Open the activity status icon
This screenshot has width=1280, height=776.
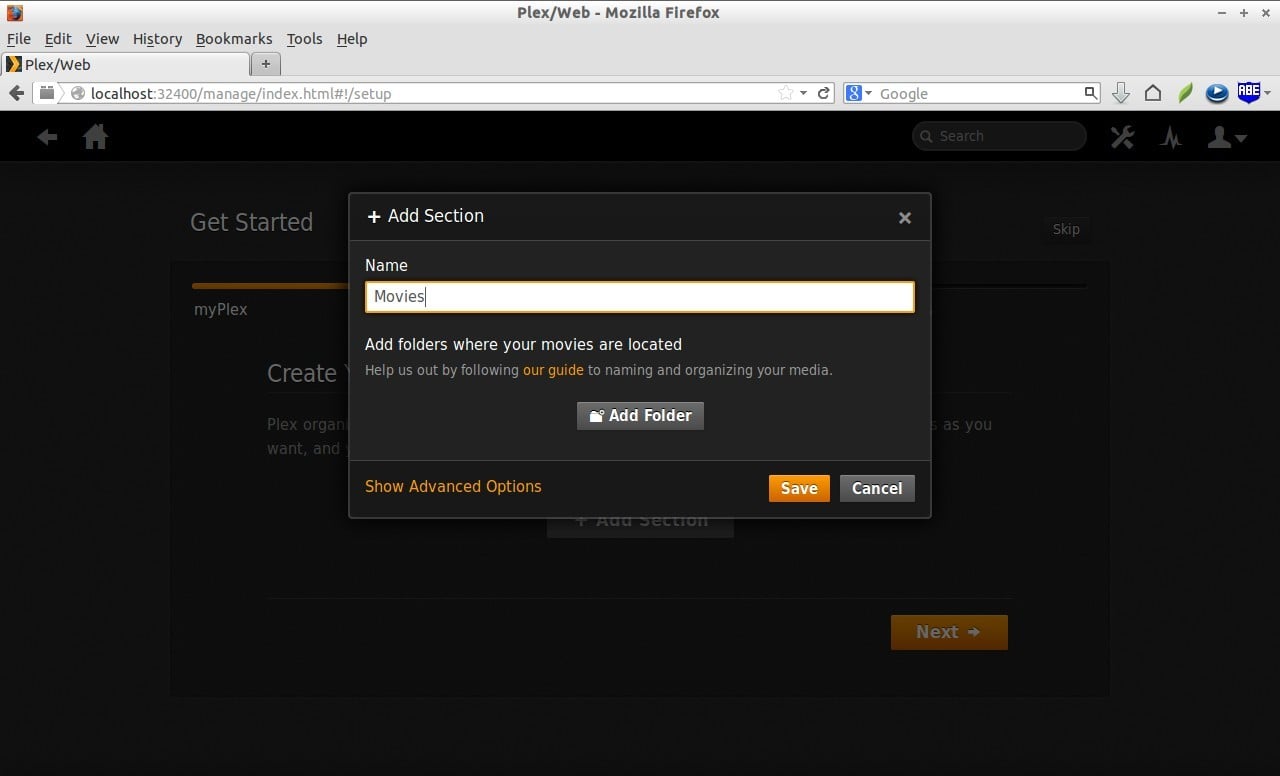click(x=1171, y=137)
